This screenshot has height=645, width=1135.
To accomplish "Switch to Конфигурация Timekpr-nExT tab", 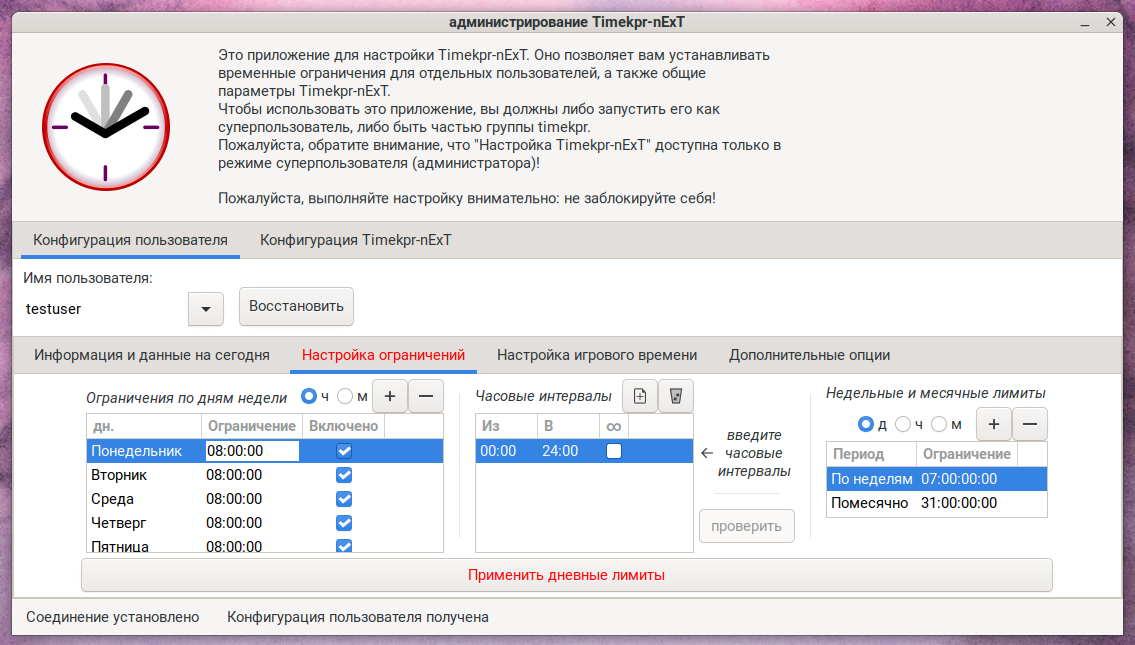I will (x=355, y=240).
